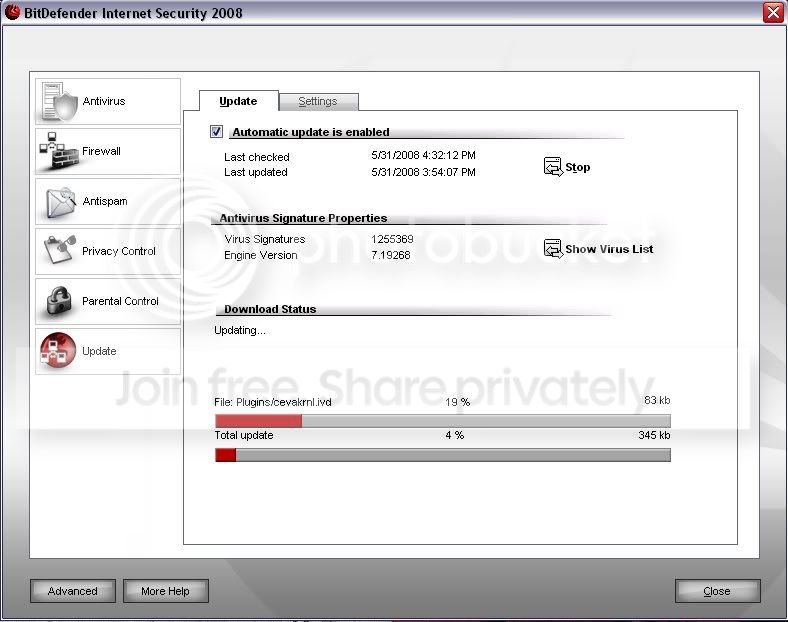
Task: Switch to the Settings tab
Action: tap(318, 101)
